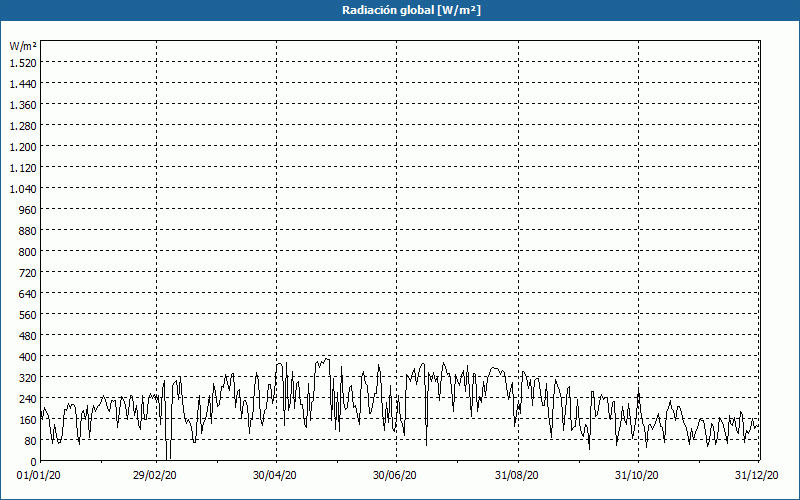Click the 400 y-axis label
800x500 pixels.
(x=28, y=357)
